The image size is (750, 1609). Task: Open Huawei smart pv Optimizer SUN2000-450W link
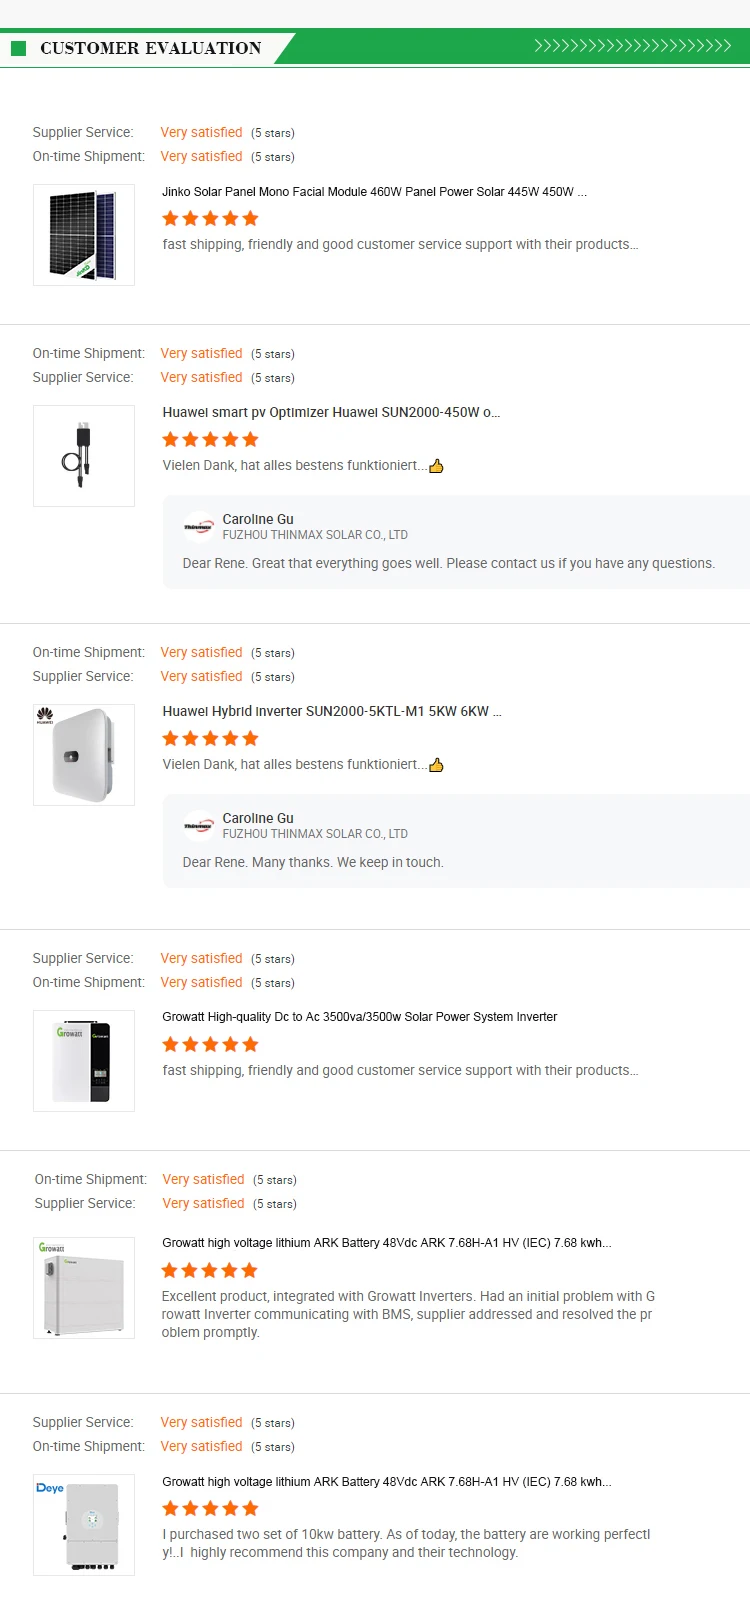(x=331, y=412)
